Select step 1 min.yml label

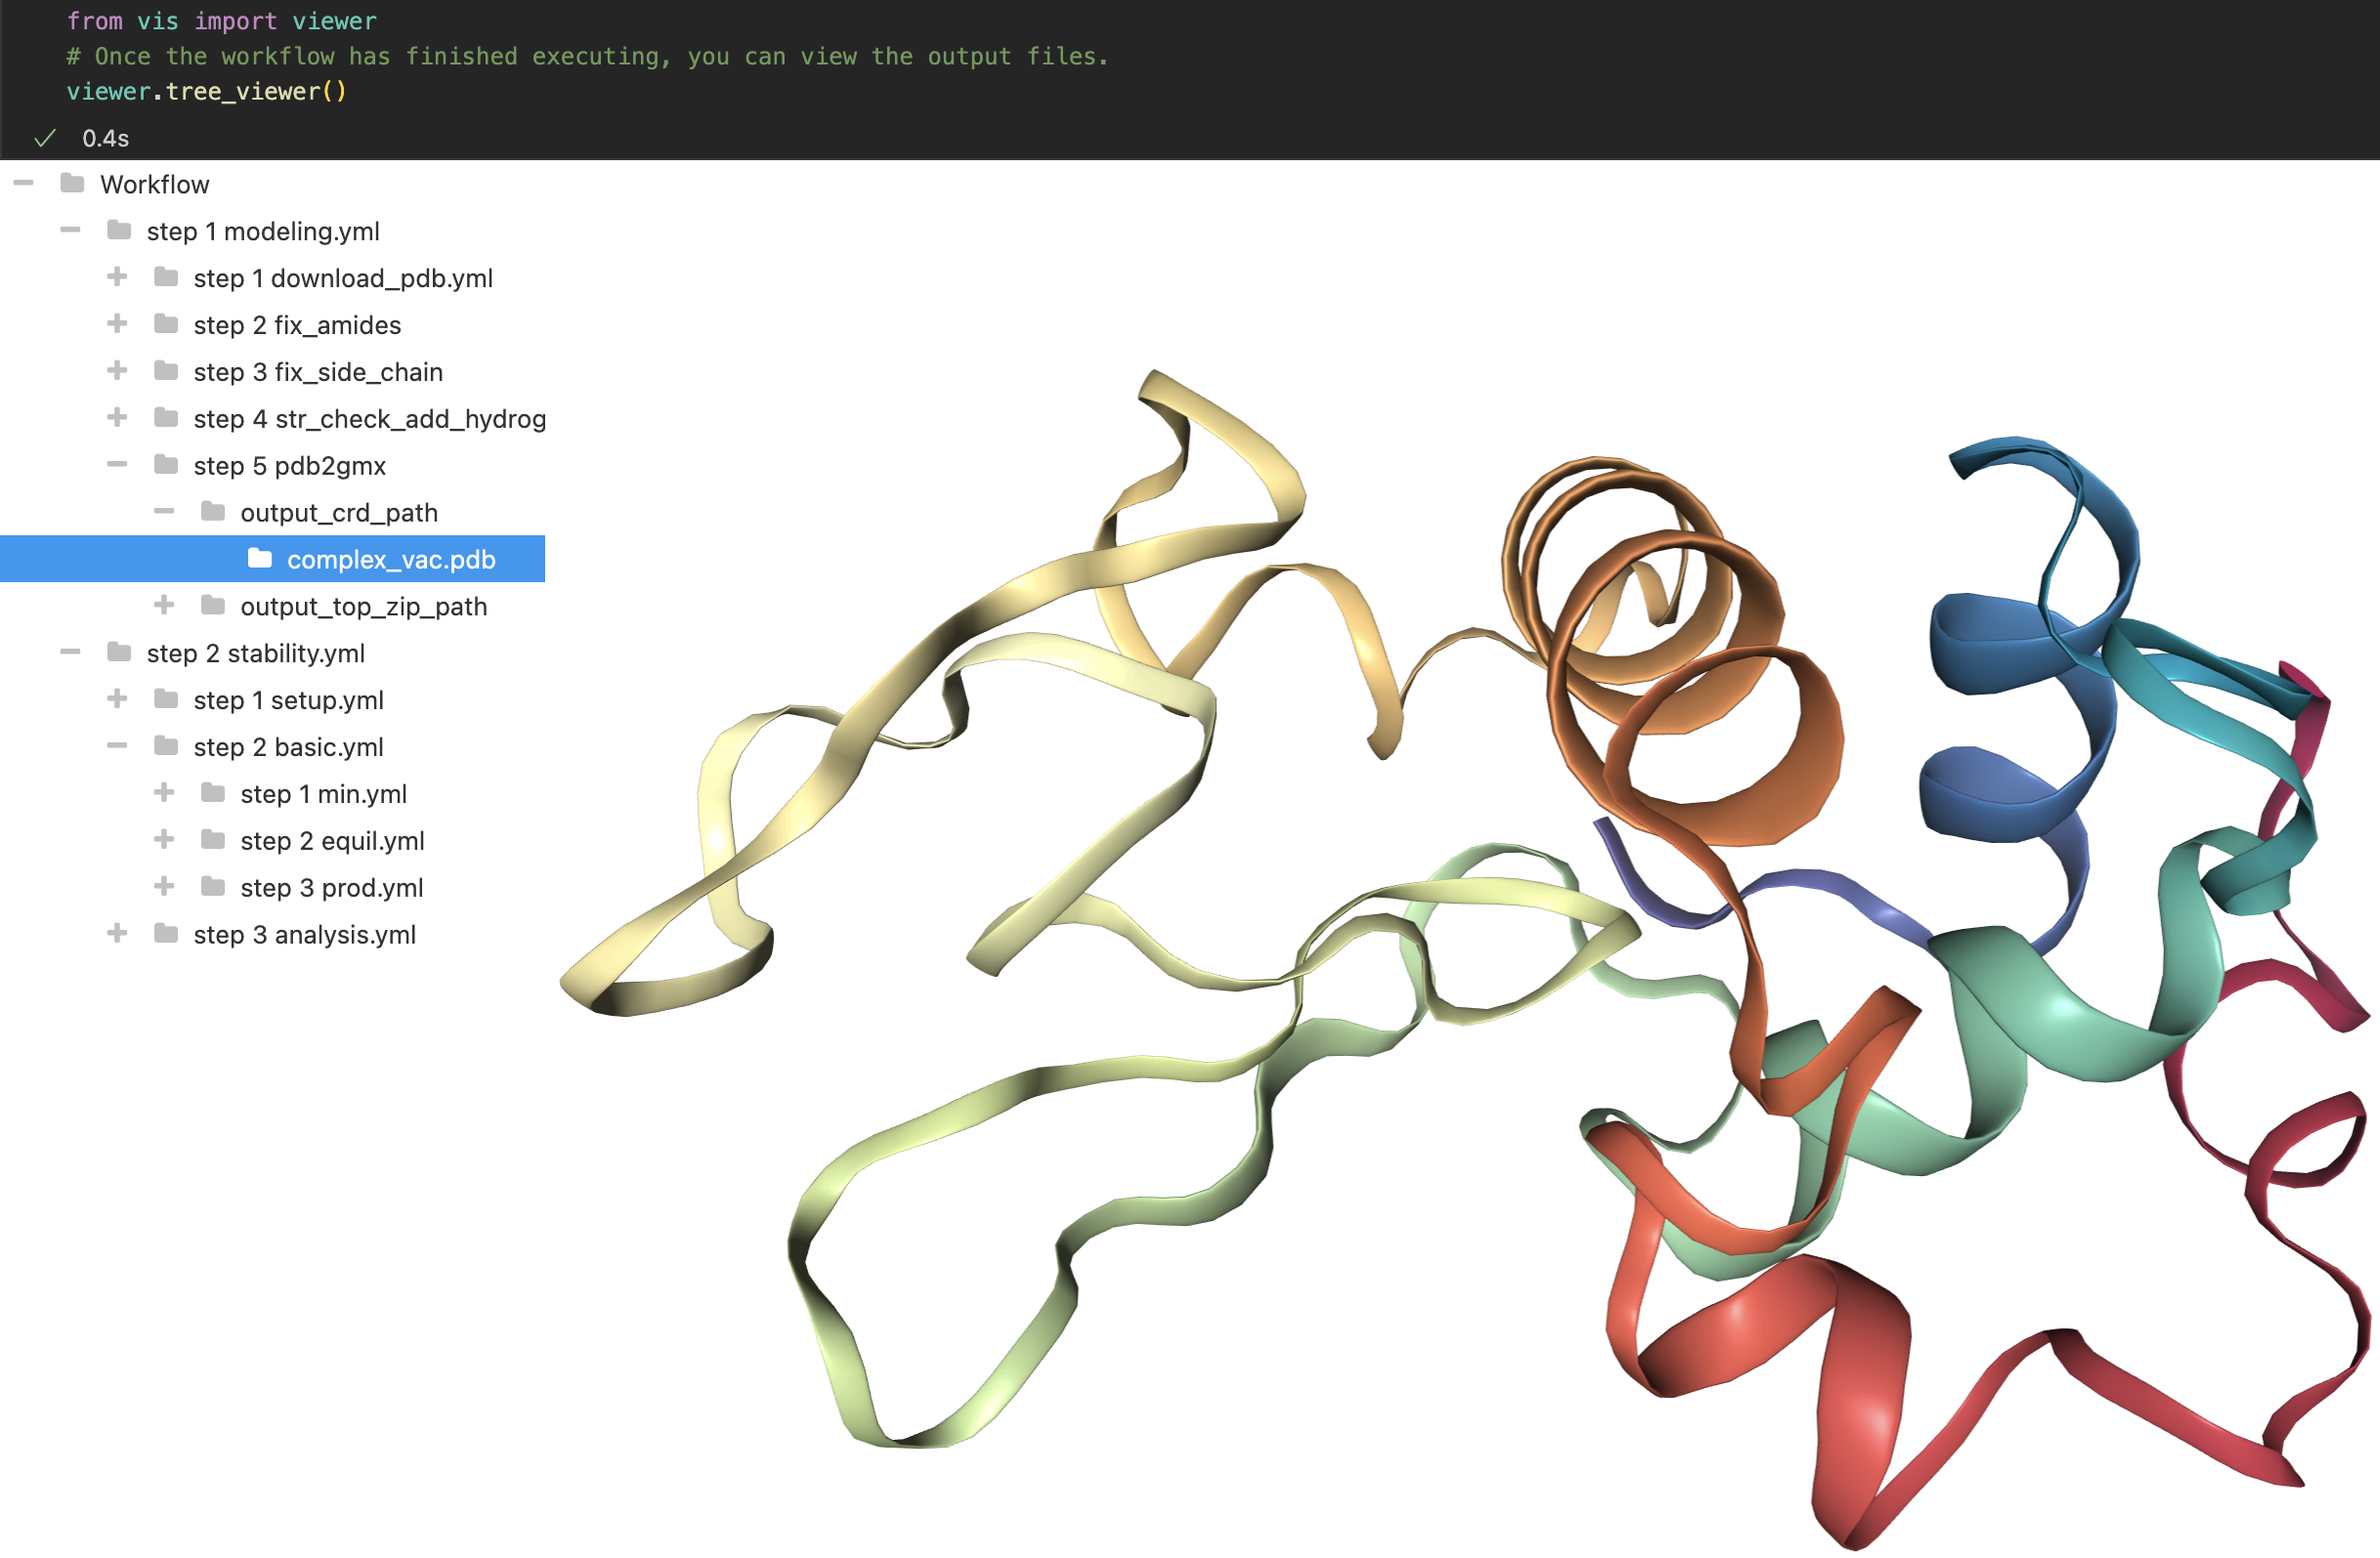pyautogui.click(x=324, y=794)
